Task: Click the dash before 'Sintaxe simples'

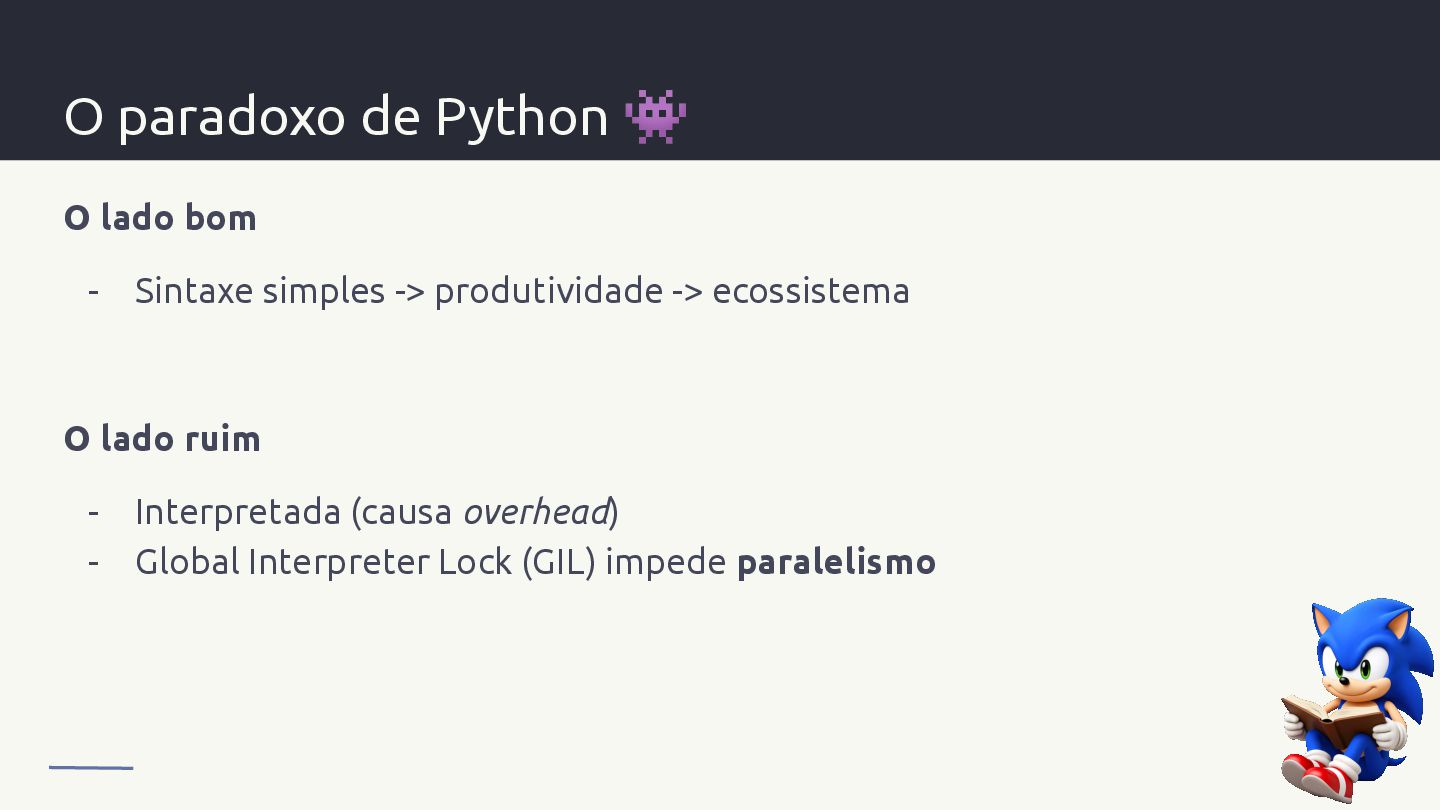Action: [93, 291]
